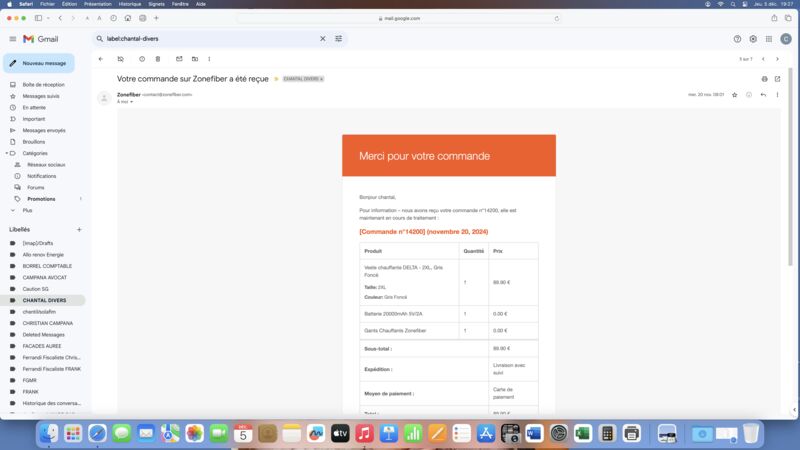800x450 pixels.
Task: Open Safari Présentation menu
Action: point(97,4)
